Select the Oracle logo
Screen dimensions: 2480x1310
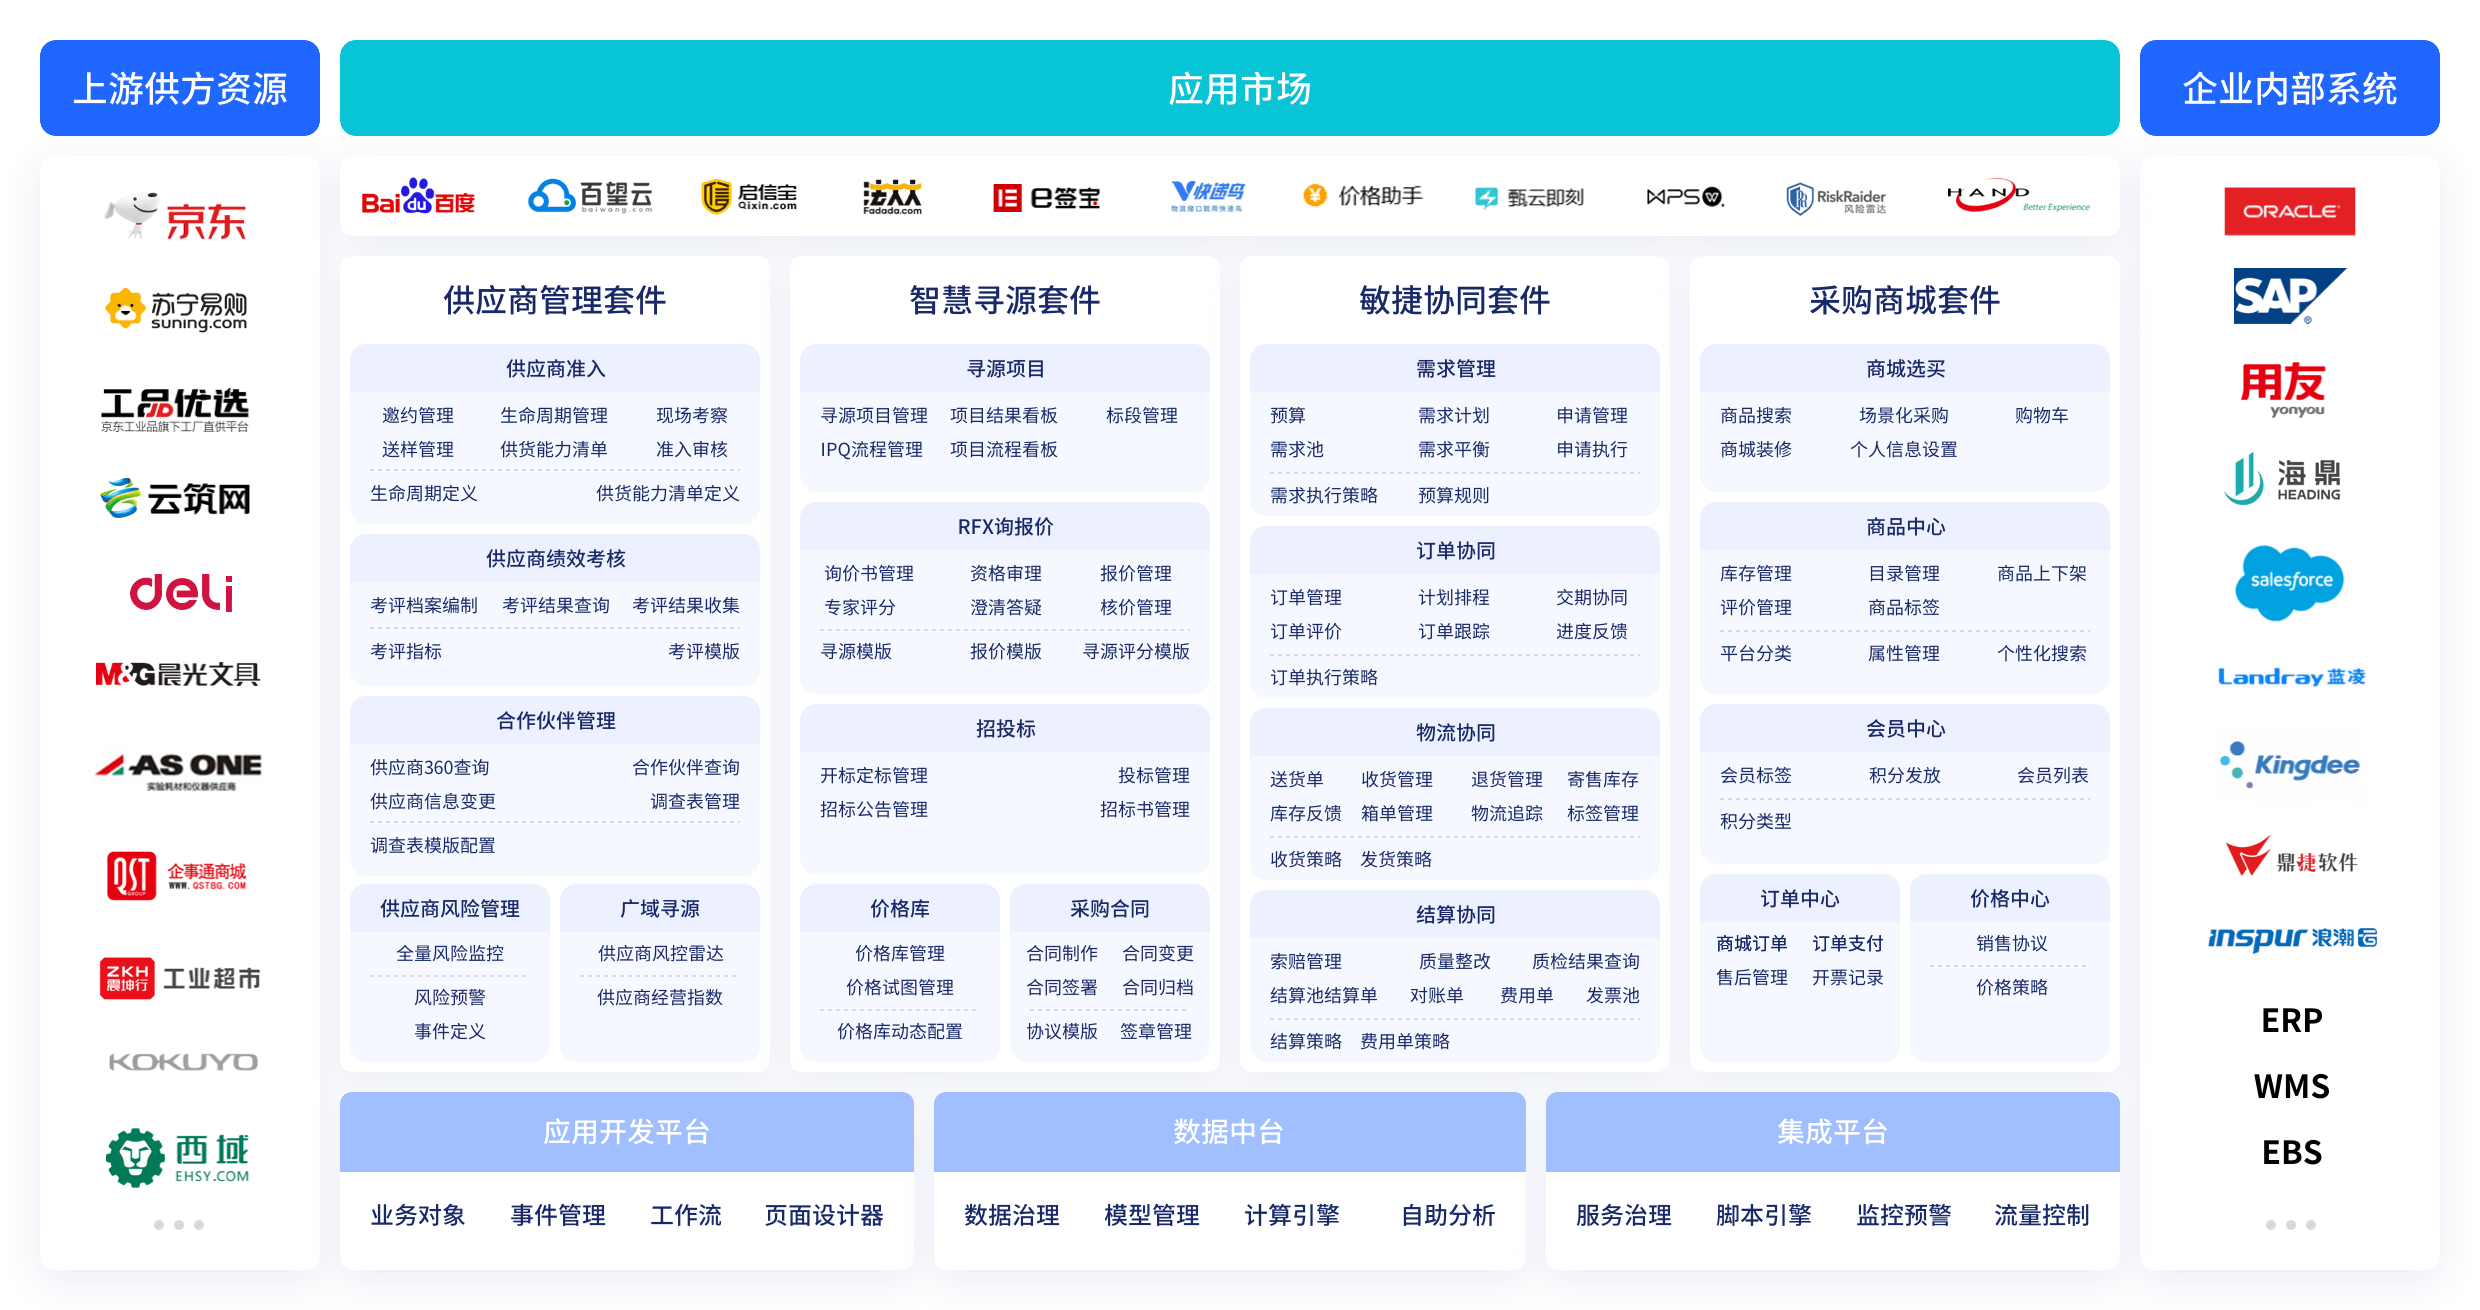tap(2289, 211)
